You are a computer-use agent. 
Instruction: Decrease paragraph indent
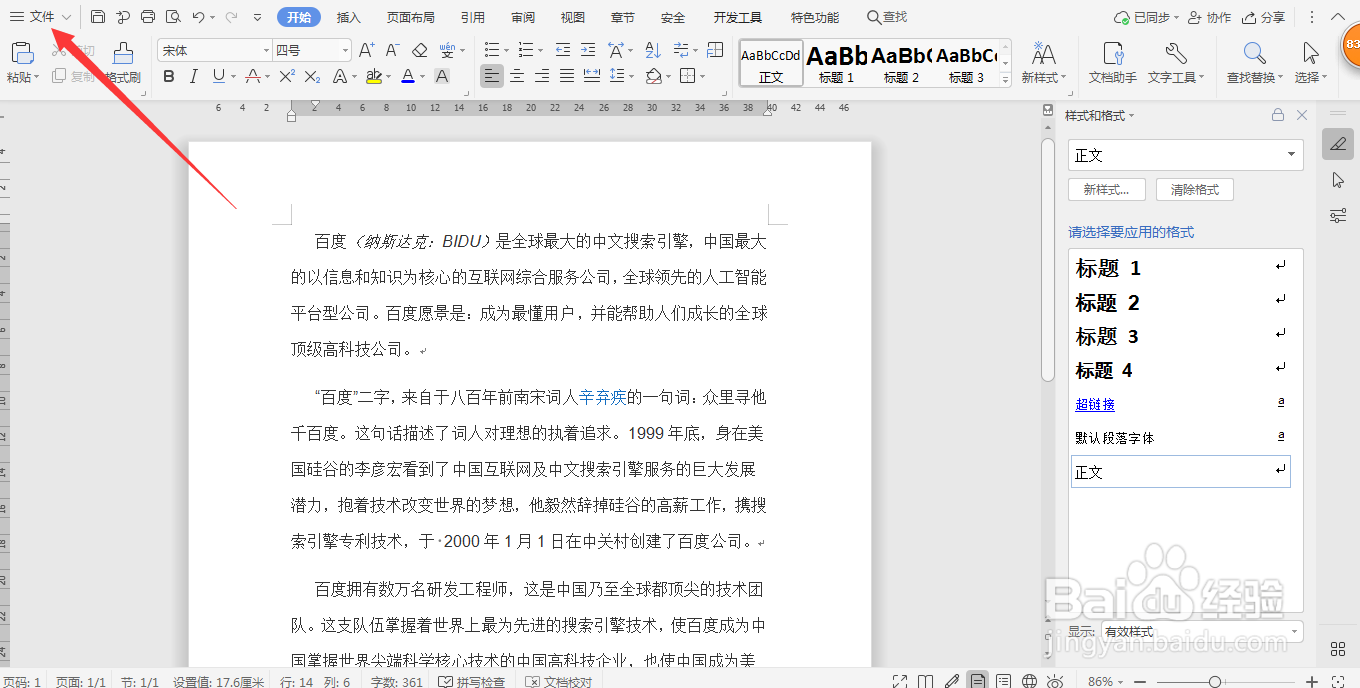coord(563,50)
